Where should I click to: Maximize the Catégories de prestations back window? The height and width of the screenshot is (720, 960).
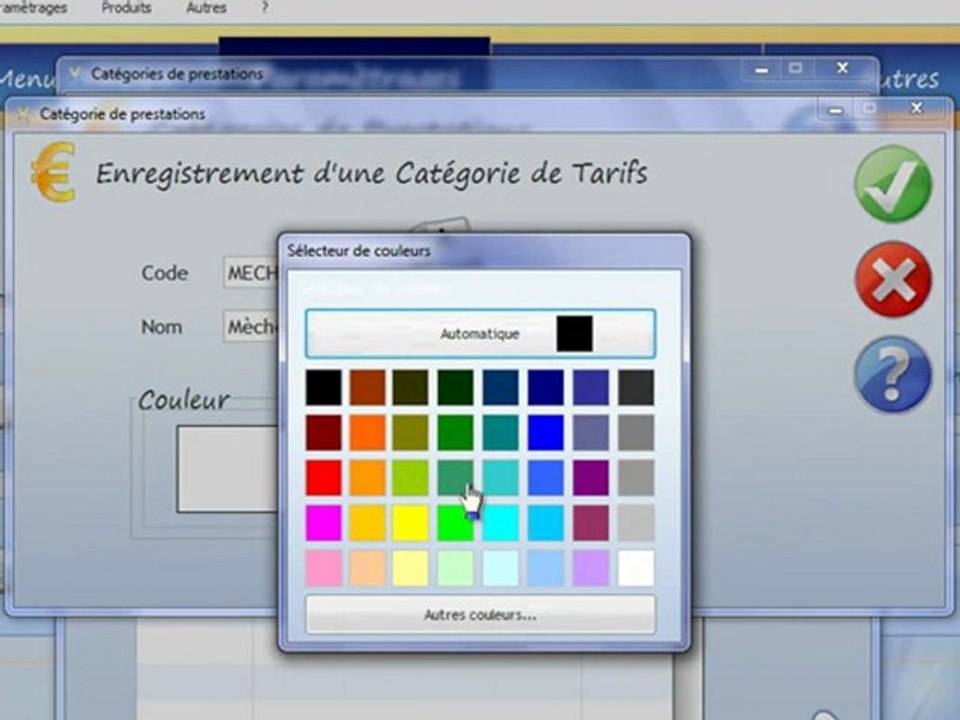pyautogui.click(x=795, y=68)
